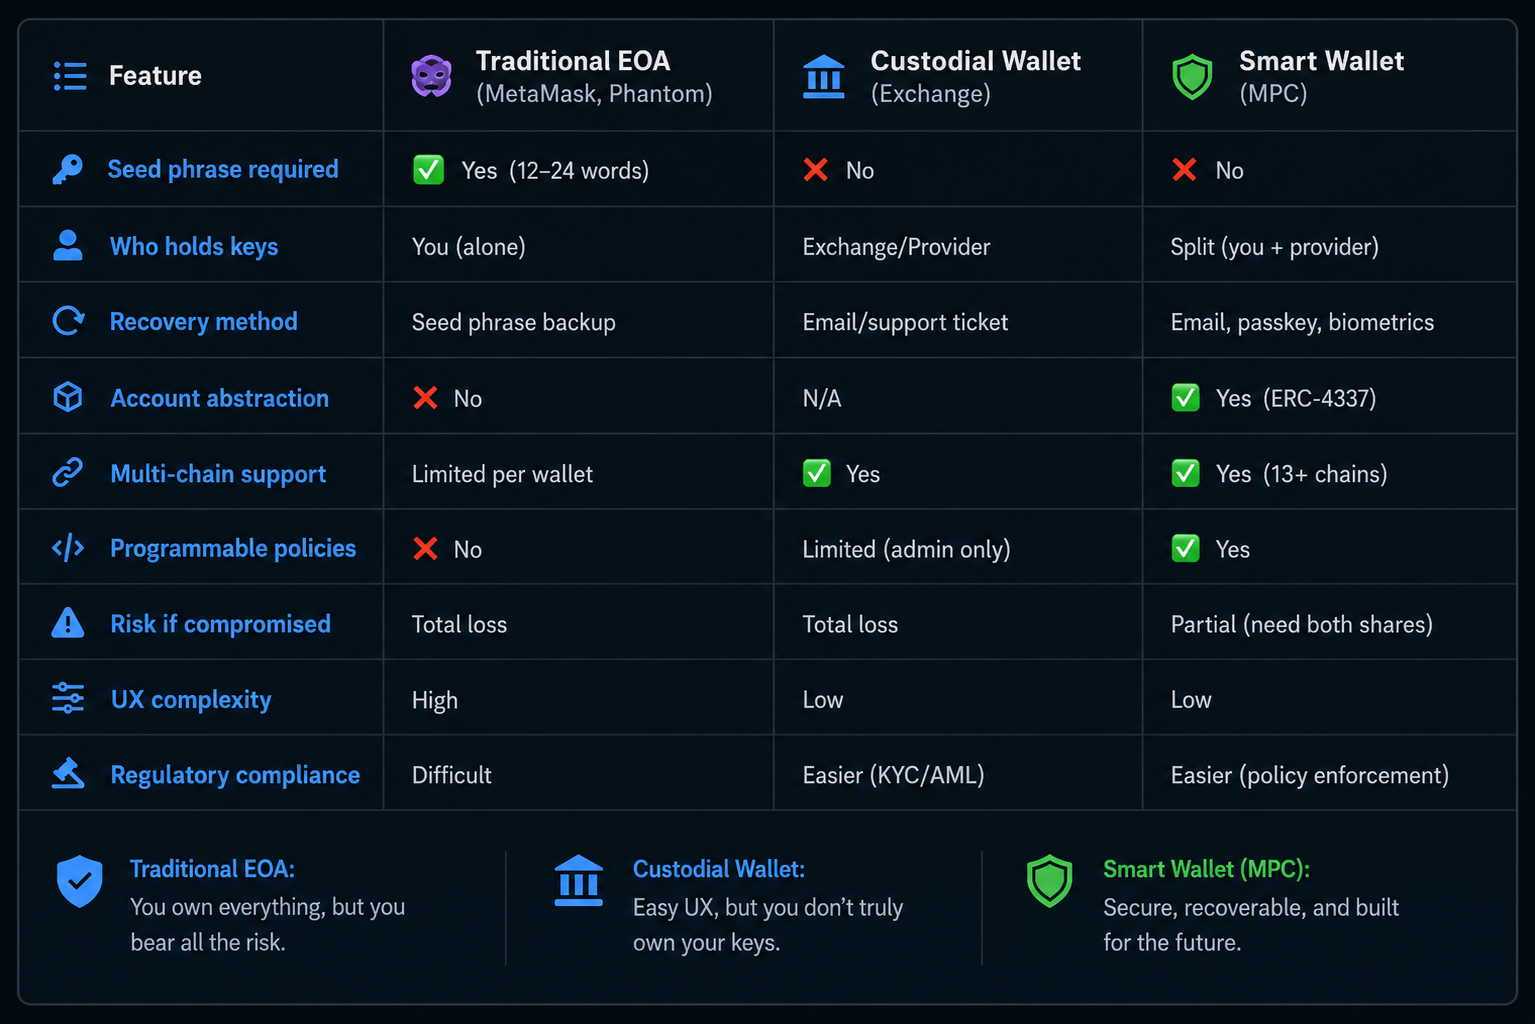The image size is (1535, 1024).
Task: Click the "Split (you + provider)" cell
Action: point(1275,247)
